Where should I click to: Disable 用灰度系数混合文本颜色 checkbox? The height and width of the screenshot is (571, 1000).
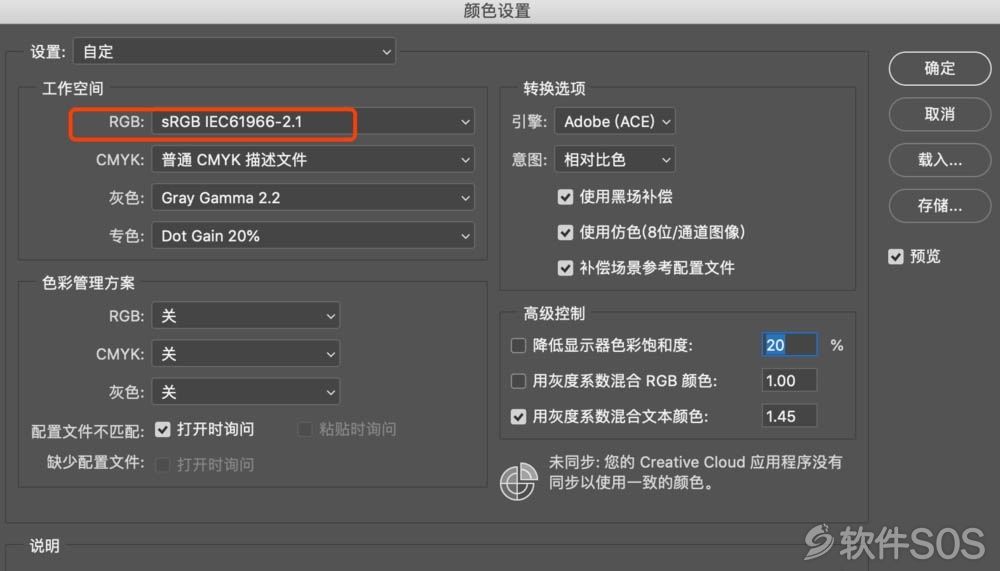pyautogui.click(x=518, y=417)
